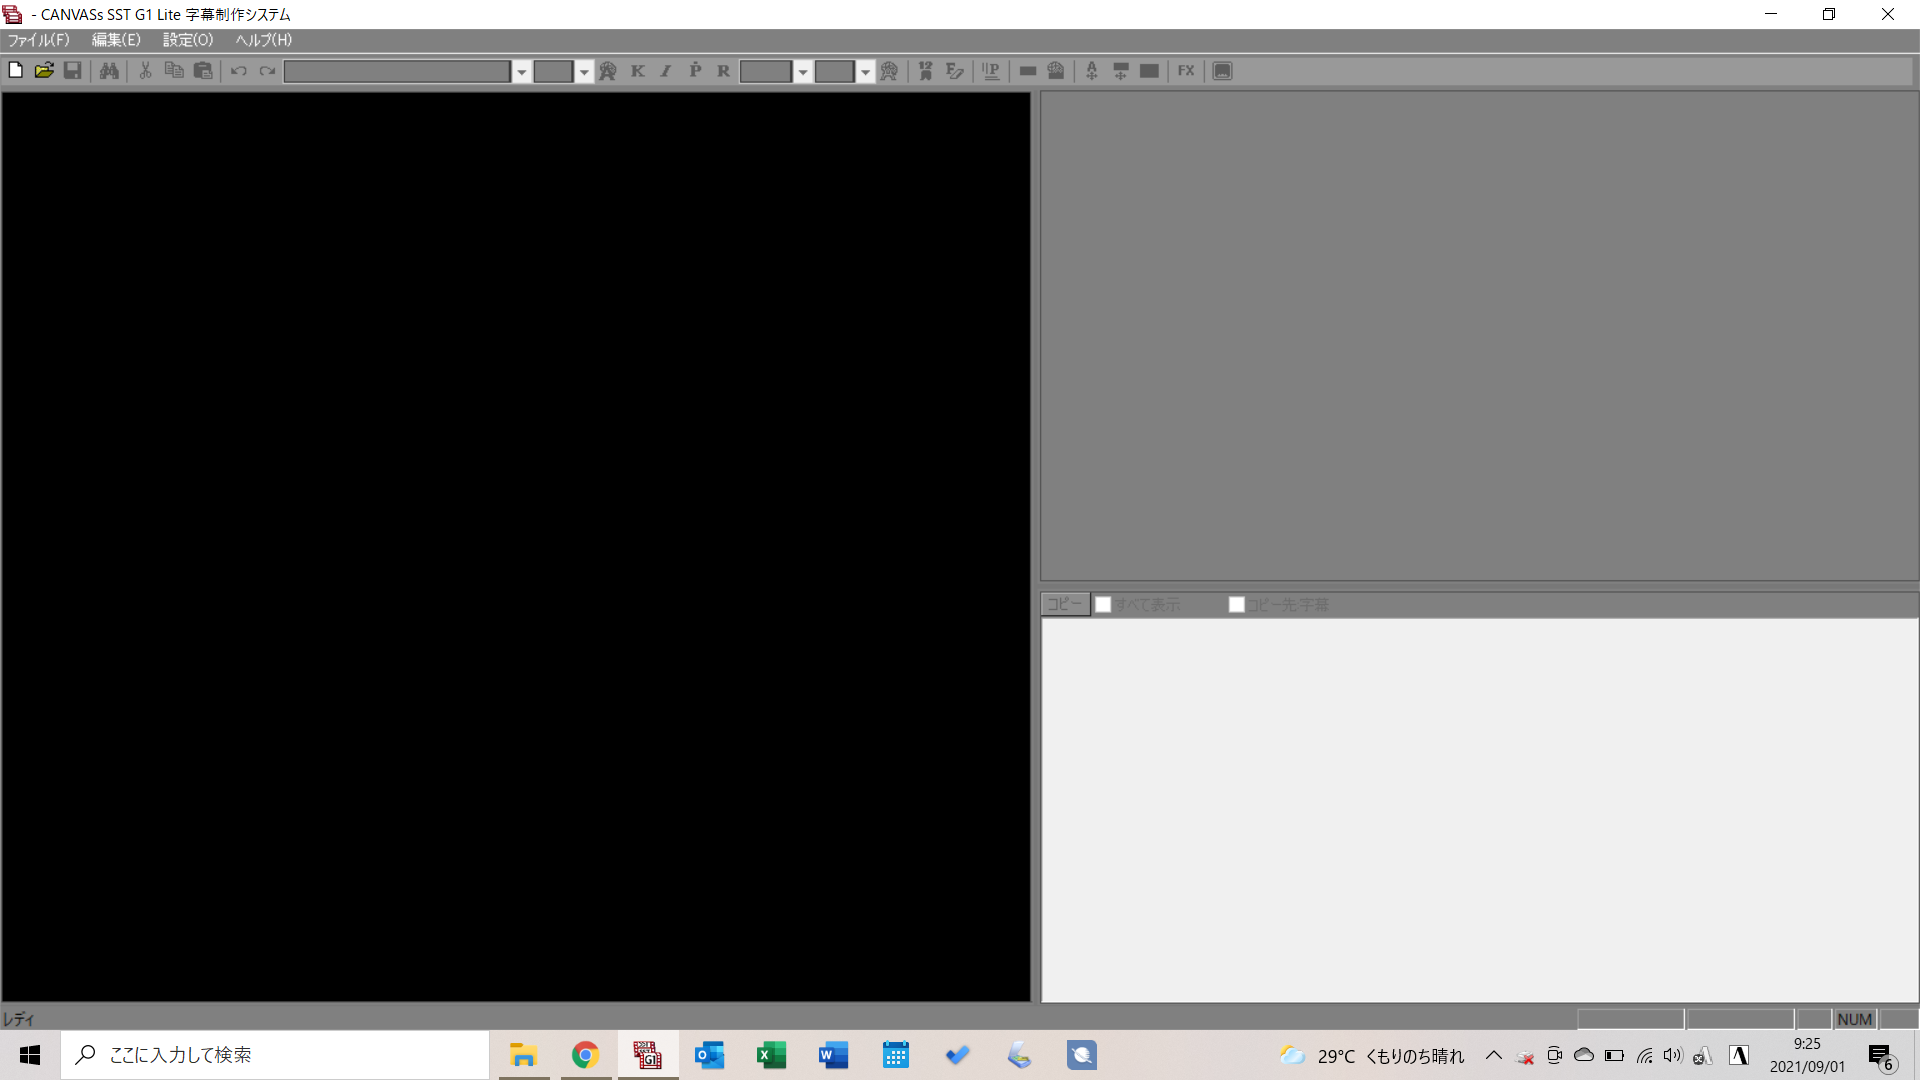Click the white subtitle list area
Image resolution: width=1920 pixels, height=1080 pixels.
click(1480, 810)
